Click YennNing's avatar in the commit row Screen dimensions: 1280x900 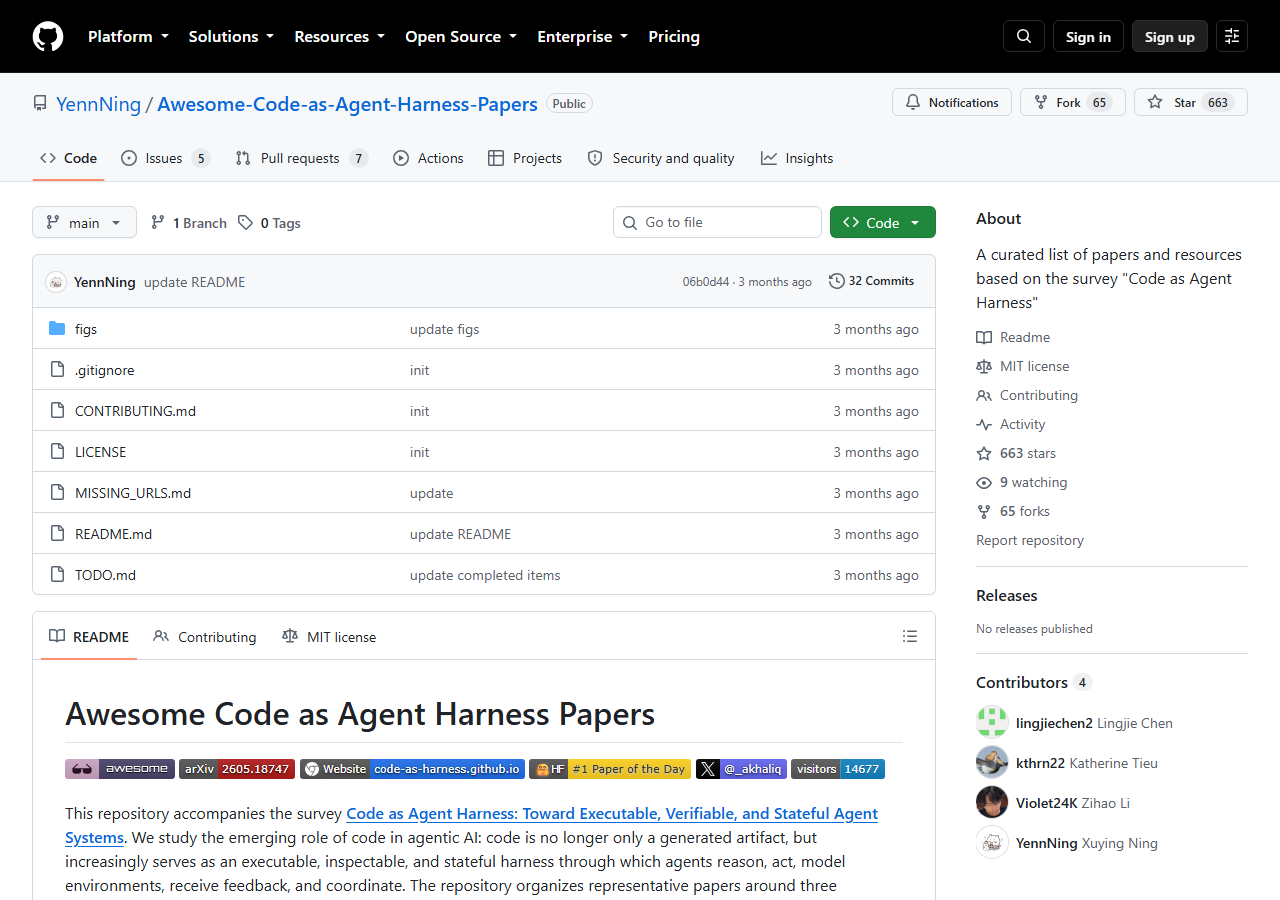[x=56, y=282]
